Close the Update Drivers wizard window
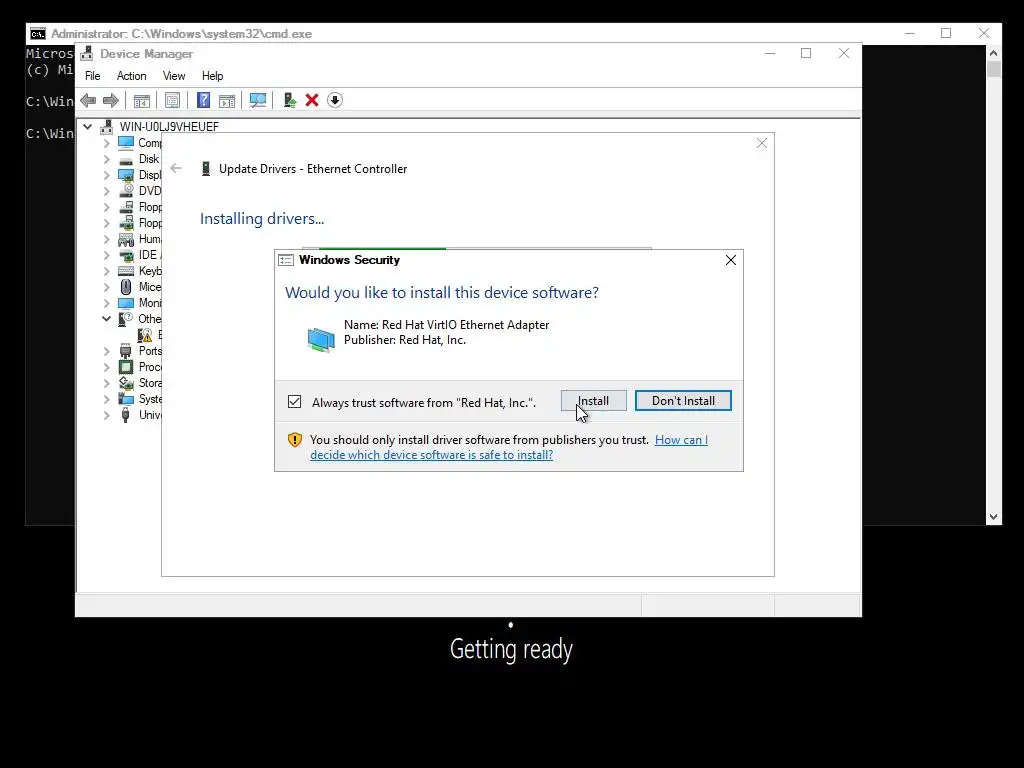The image size is (1024, 768). [761, 143]
